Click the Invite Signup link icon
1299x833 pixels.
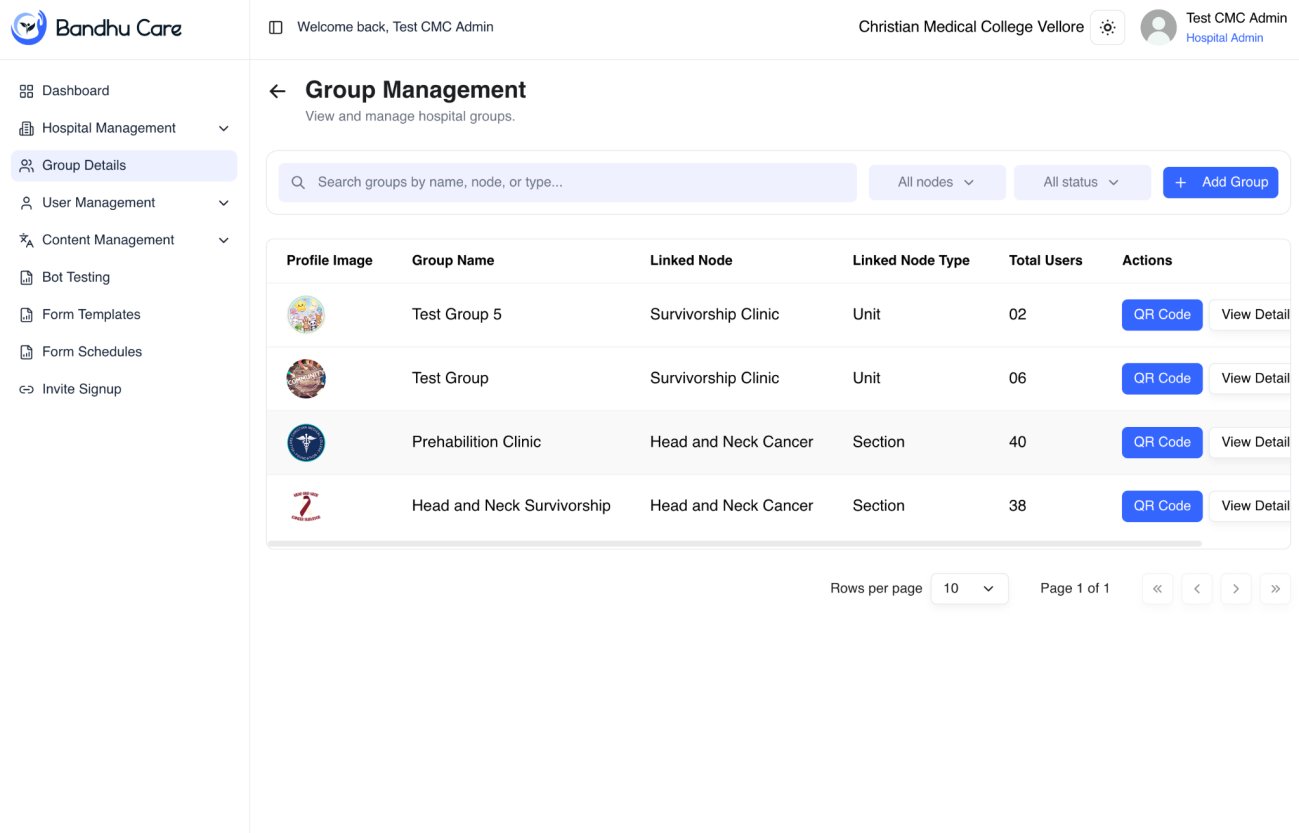point(26,390)
